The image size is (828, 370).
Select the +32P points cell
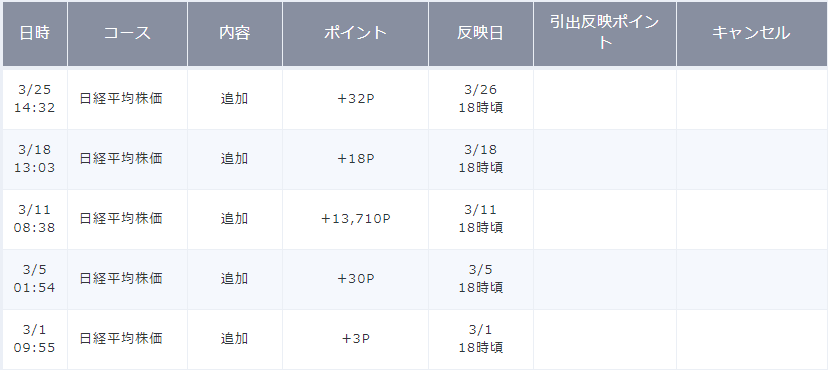[x=355, y=99]
